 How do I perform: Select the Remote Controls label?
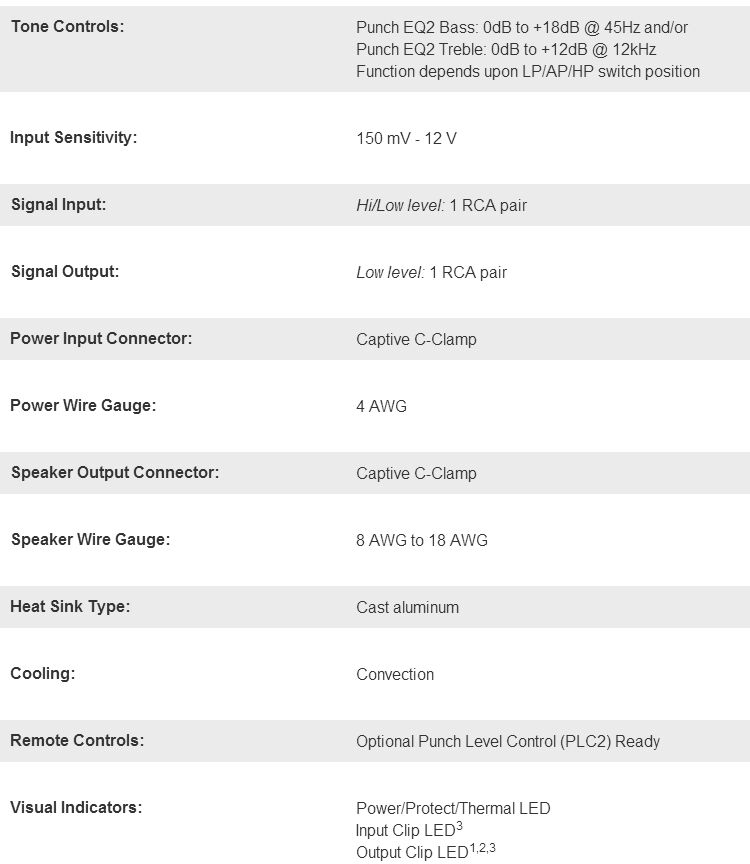(x=77, y=741)
